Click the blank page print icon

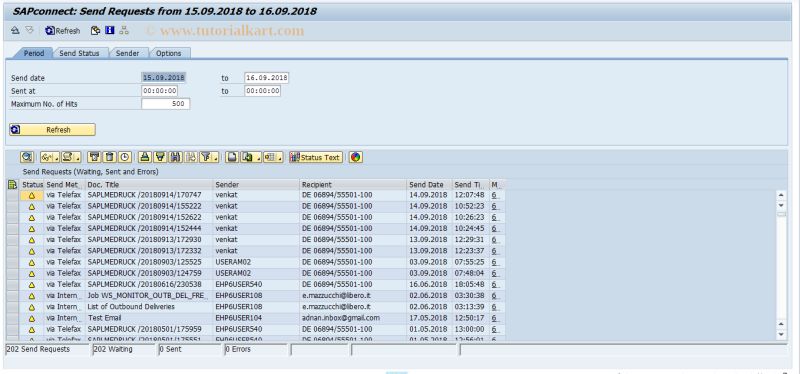point(232,157)
